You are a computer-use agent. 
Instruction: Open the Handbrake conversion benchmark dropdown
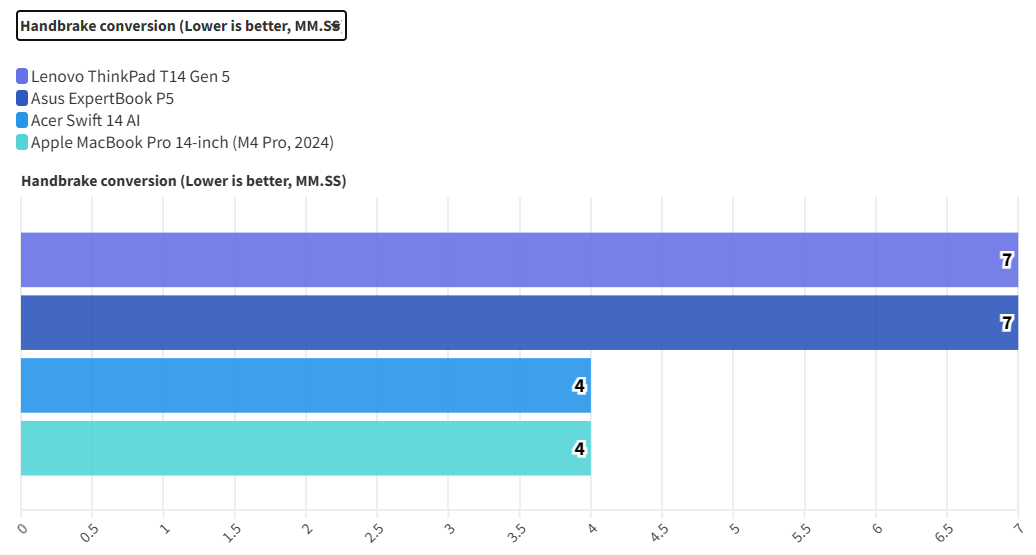tap(181, 26)
